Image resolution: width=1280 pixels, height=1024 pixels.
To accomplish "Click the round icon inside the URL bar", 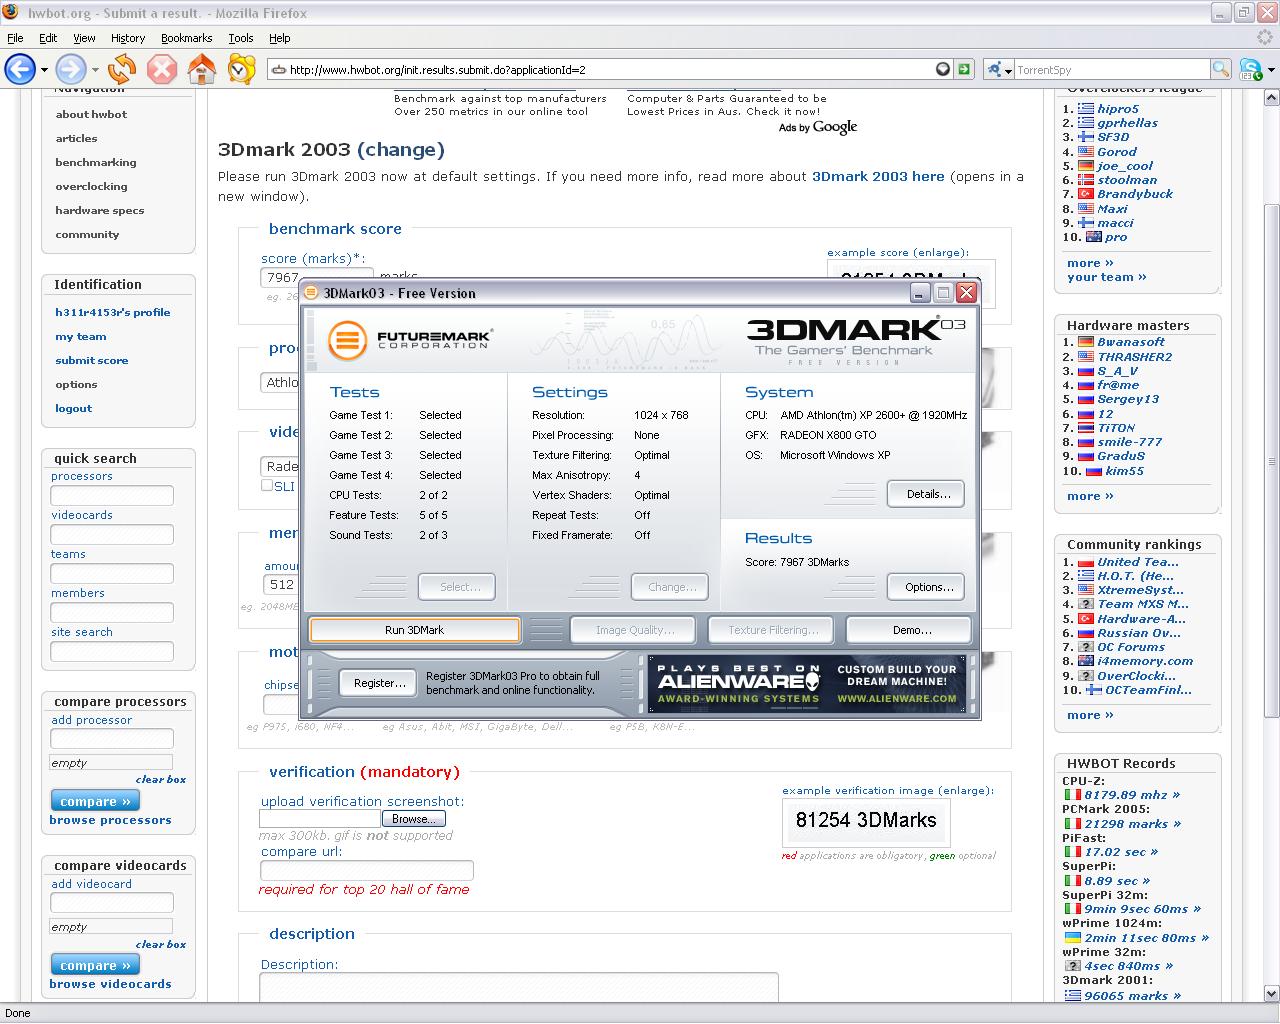I will (x=943, y=69).
